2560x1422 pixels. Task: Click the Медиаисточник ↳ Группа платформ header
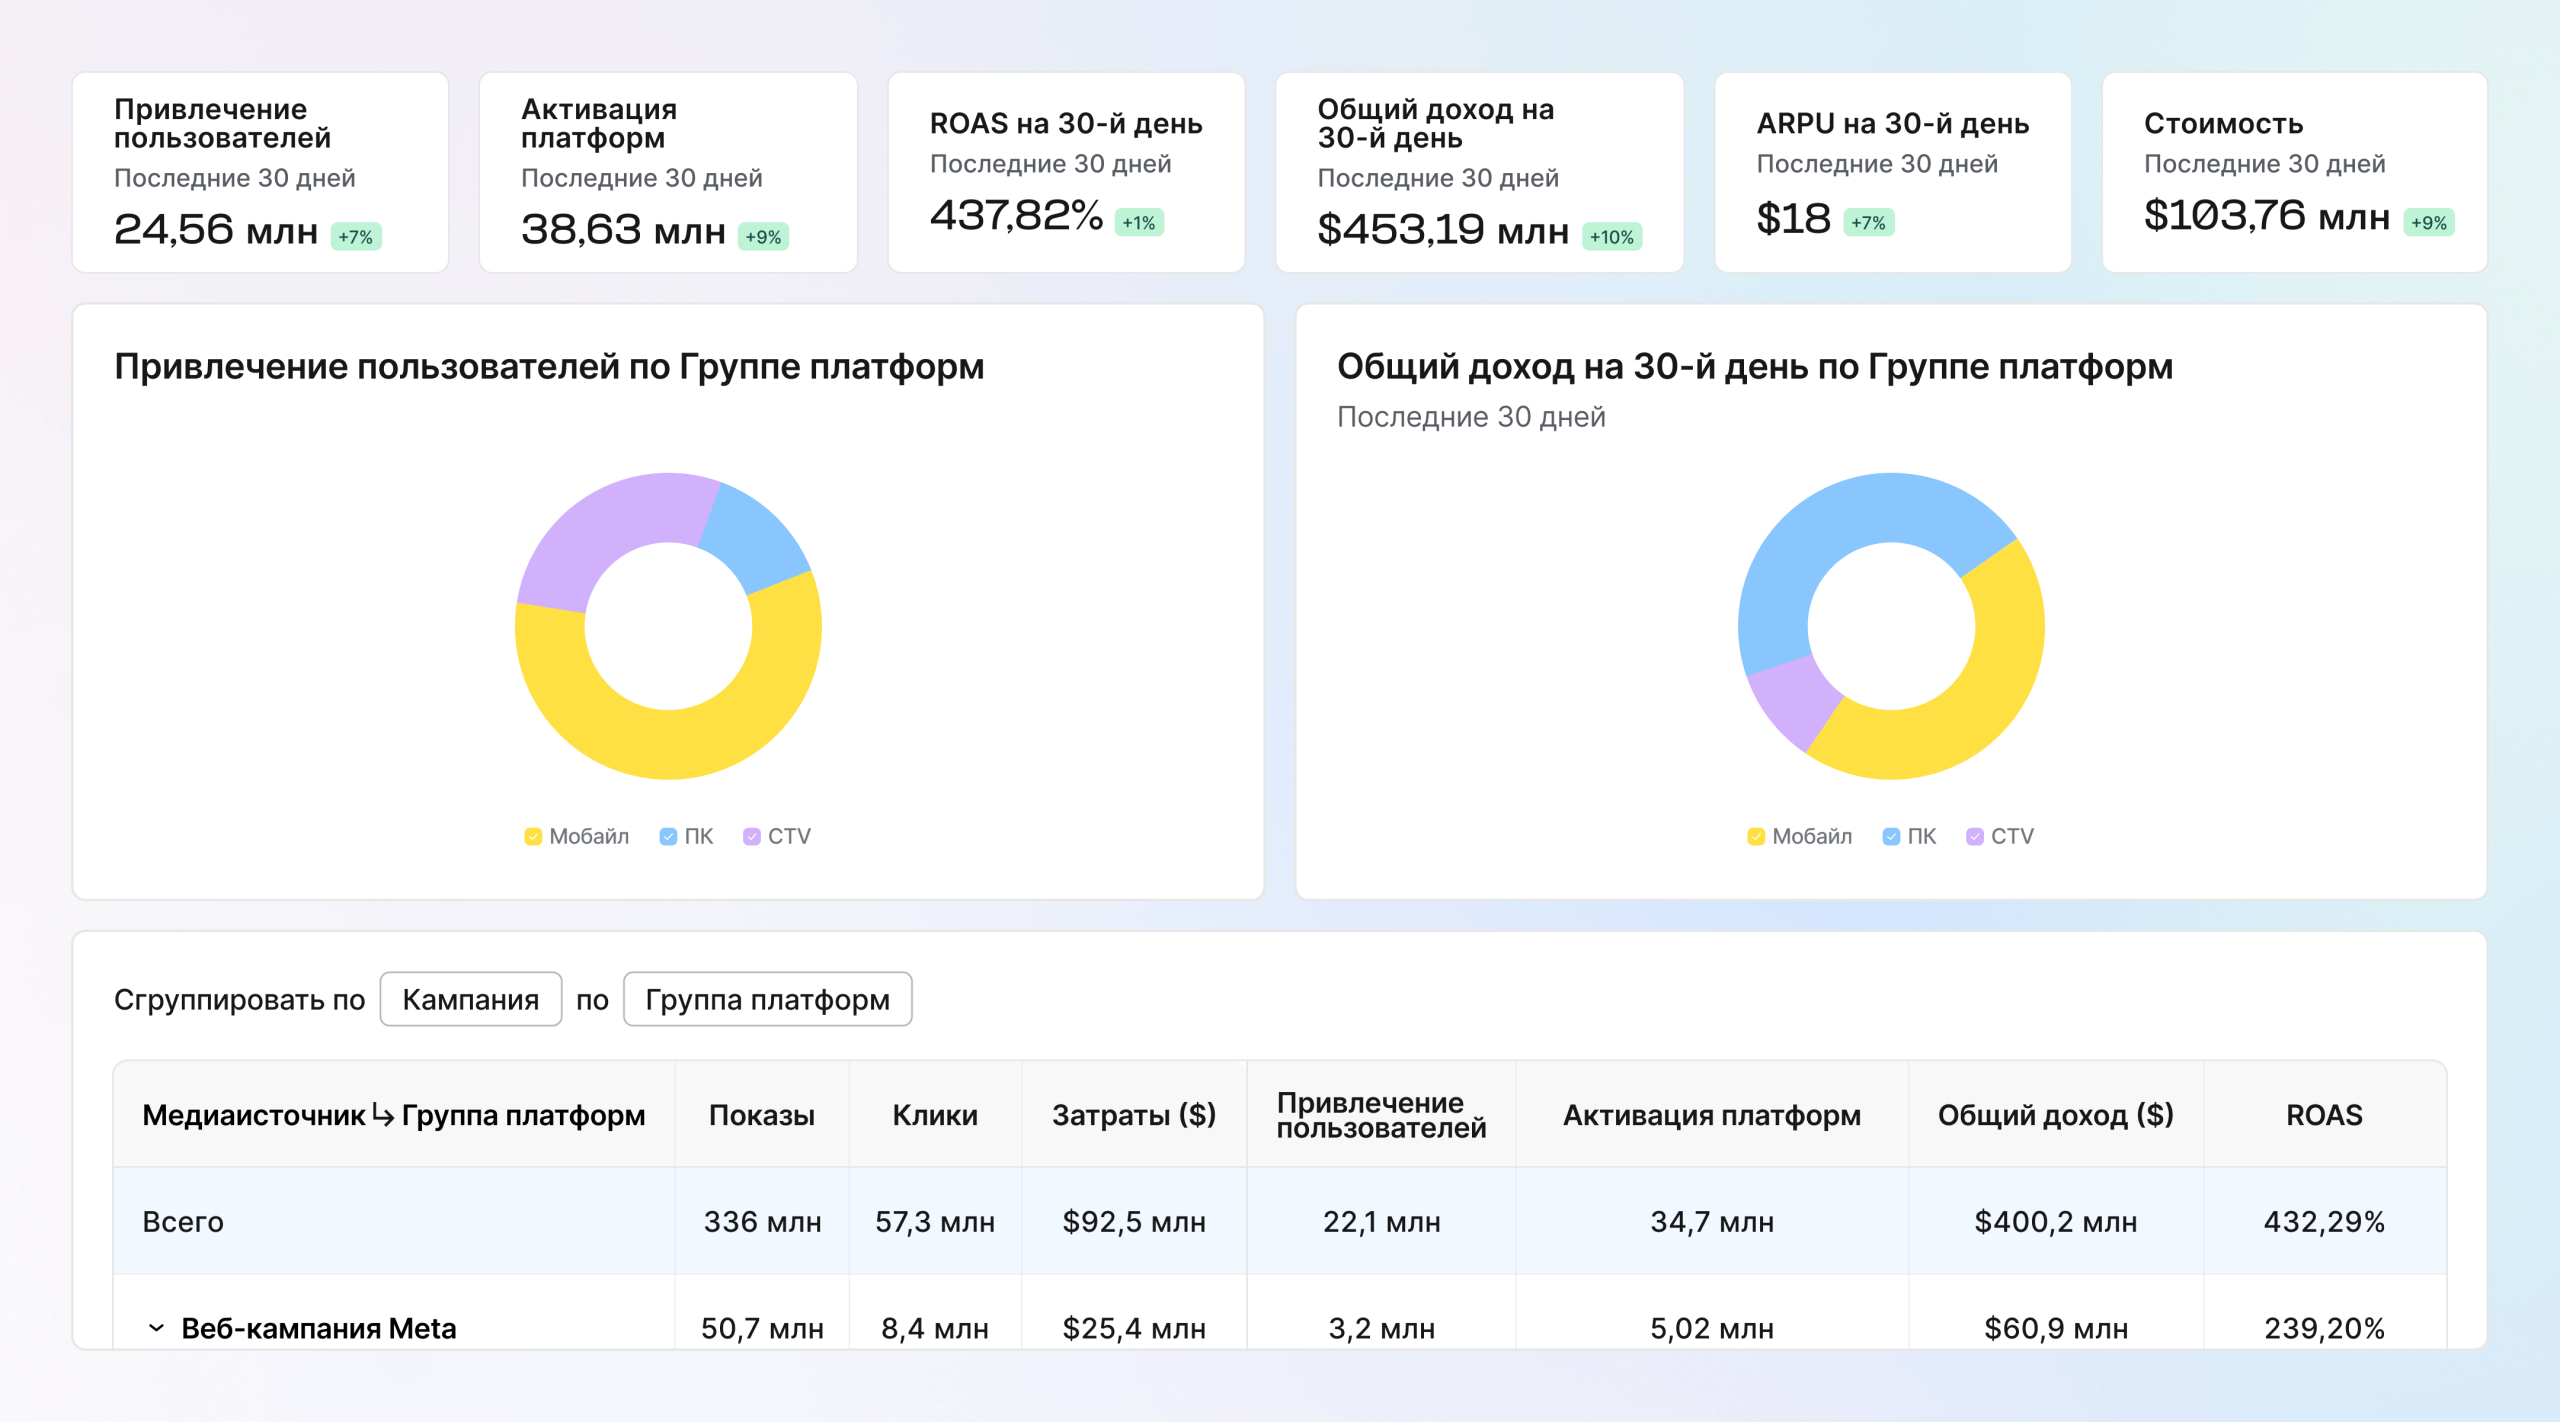[394, 1115]
